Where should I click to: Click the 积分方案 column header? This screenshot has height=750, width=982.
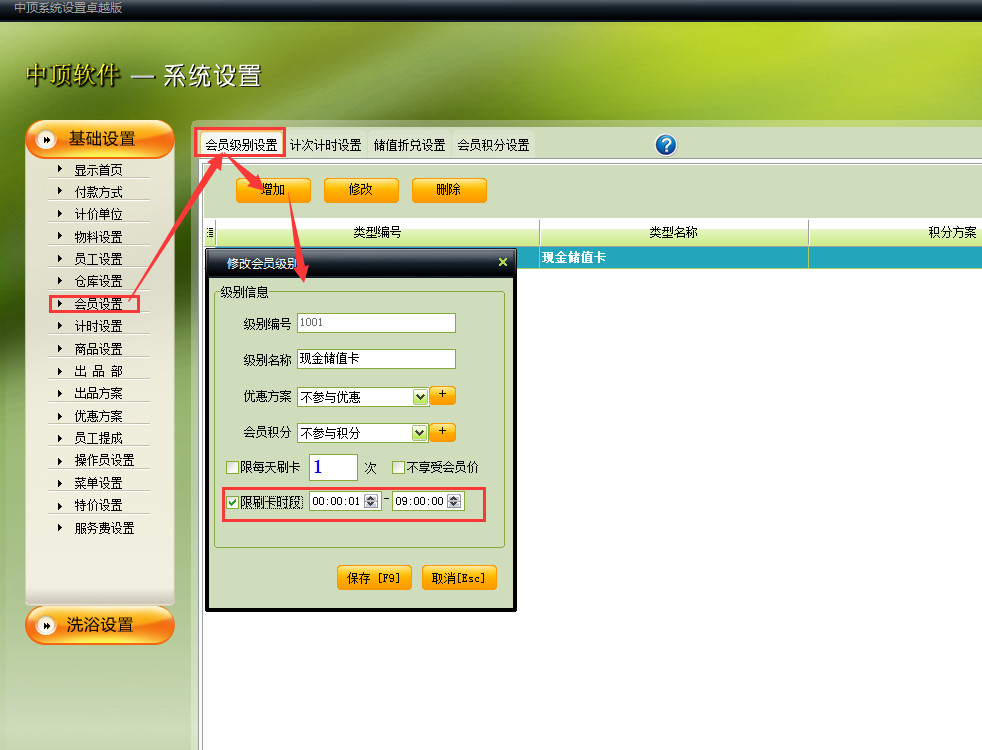click(x=896, y=233)
